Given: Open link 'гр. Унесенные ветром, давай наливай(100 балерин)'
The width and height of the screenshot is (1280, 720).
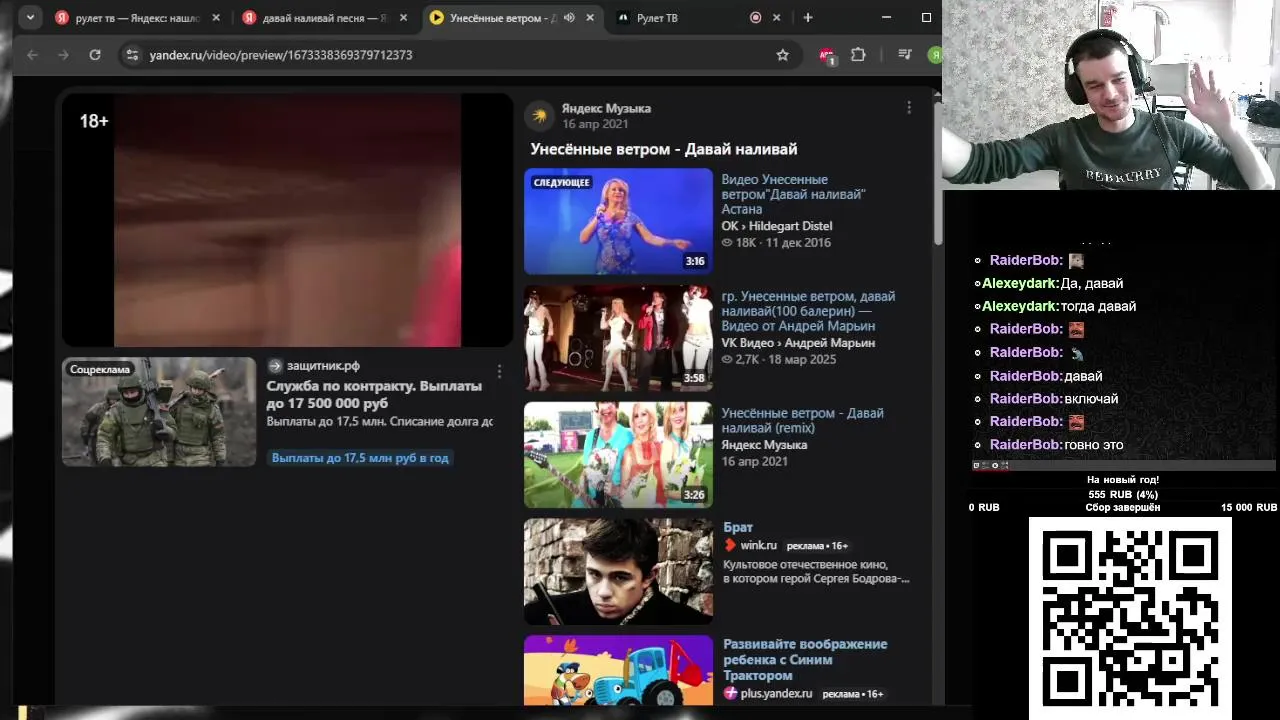Looking at the screenshot, I should [809, 311].
